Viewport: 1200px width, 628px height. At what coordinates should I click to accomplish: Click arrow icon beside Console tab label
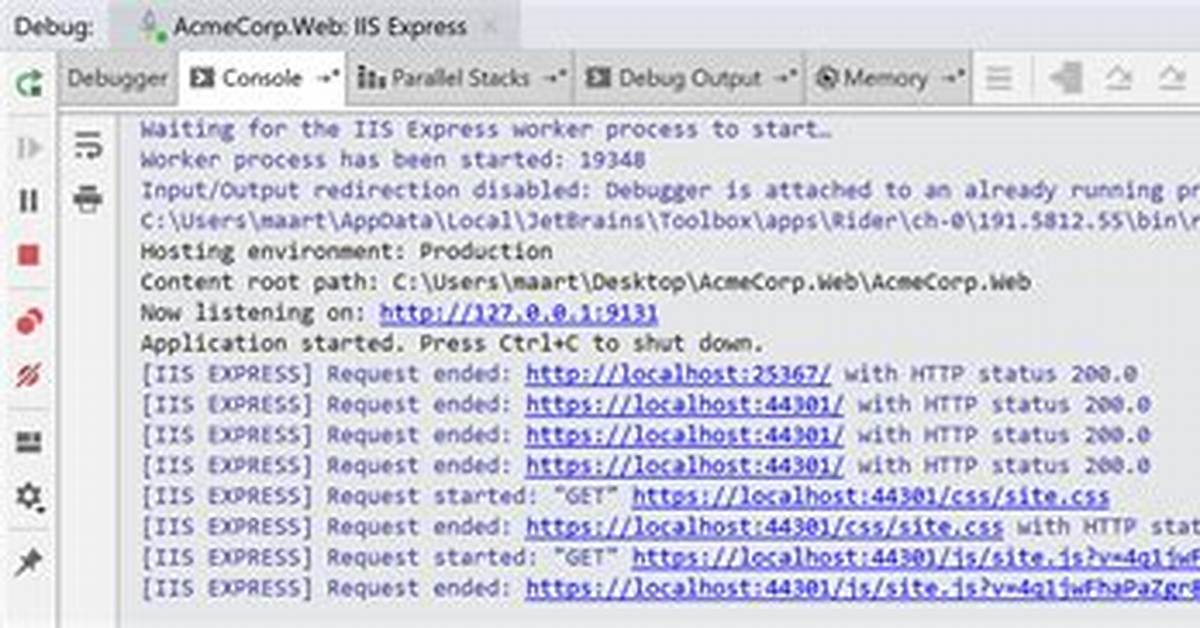(x=328, y=77)
